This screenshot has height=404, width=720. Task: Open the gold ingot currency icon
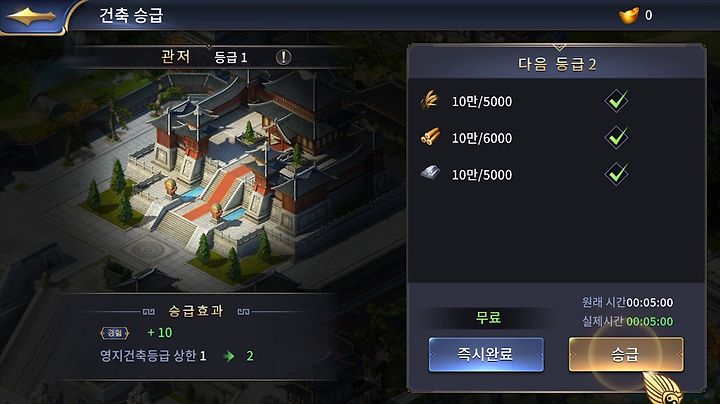click(628, 16)
